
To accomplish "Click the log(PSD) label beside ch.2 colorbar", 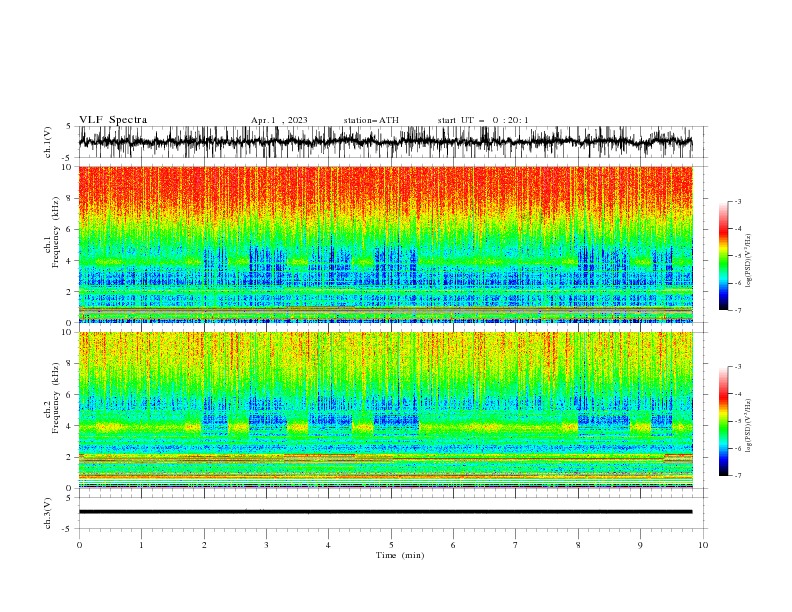I will point(748,425).
